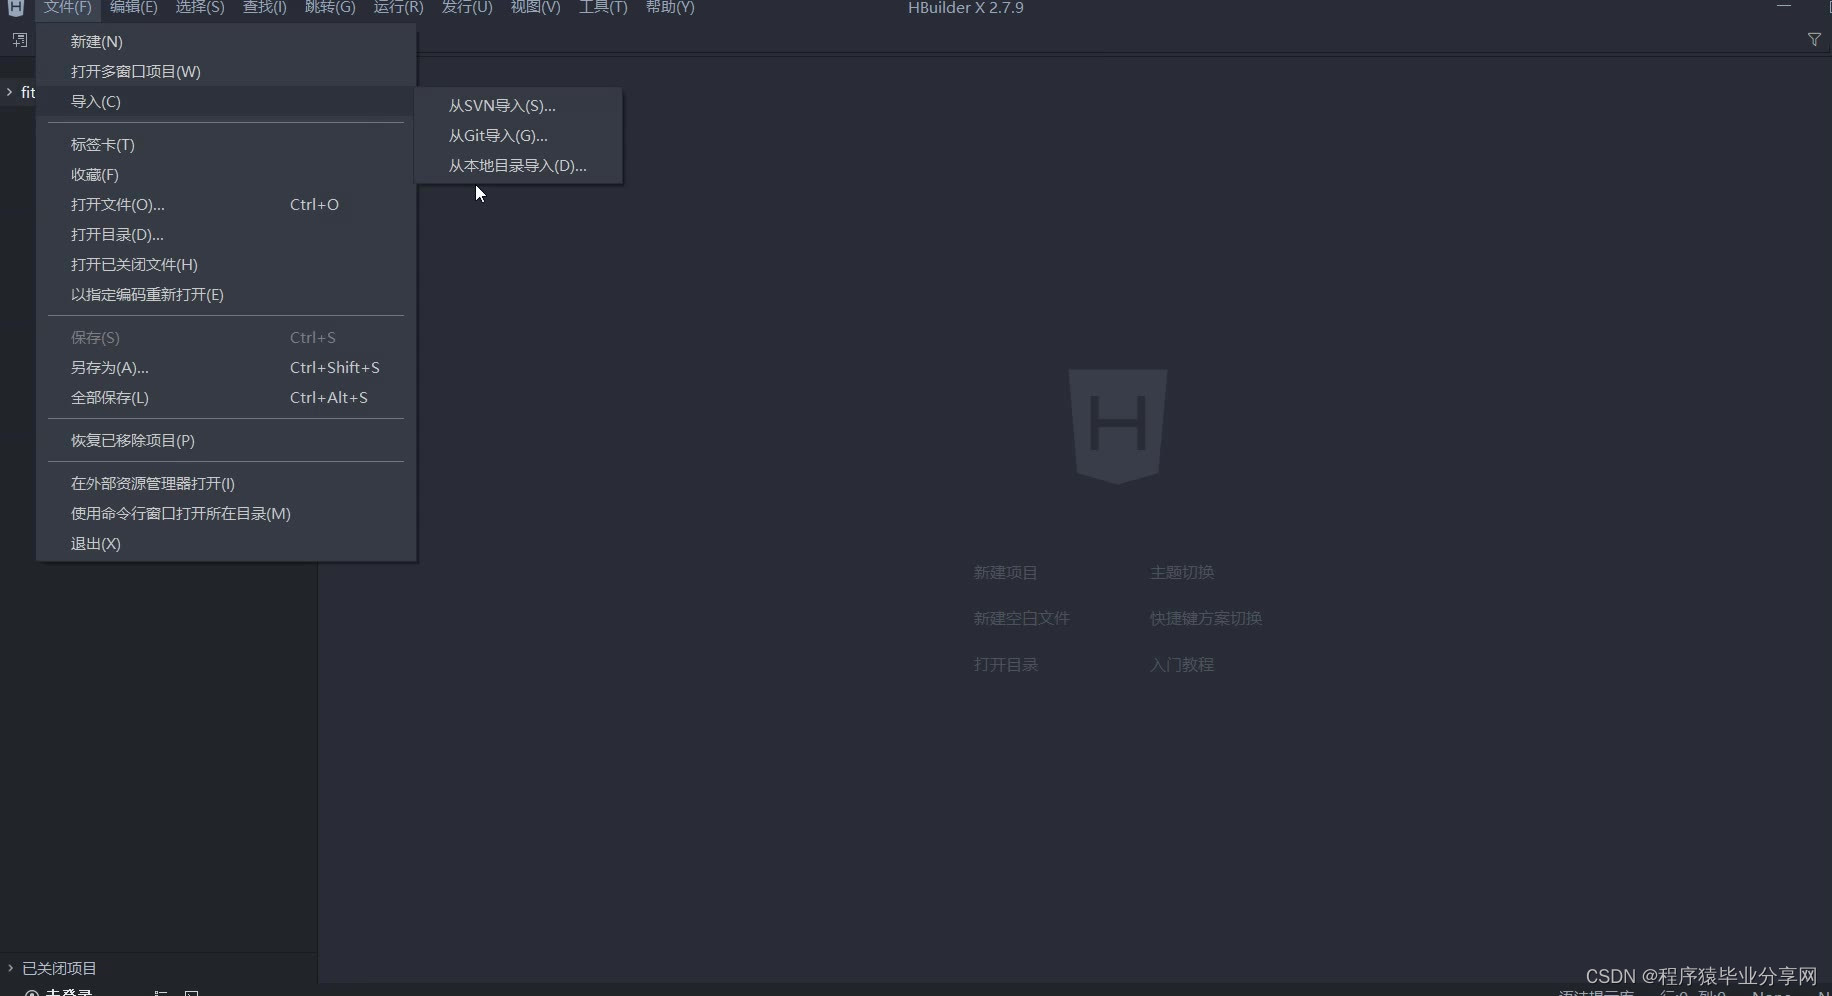The image size is (1832, 996).
Task: Choose 从Git导入(G)... in the submenu
Action: pos(518,135)
